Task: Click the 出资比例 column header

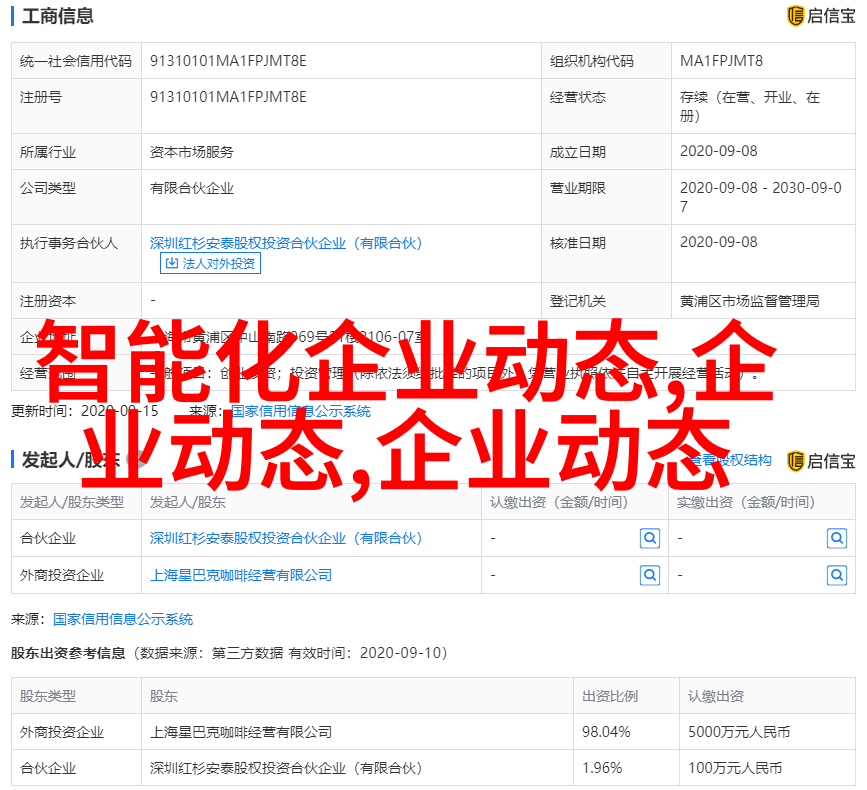Action: 610,696
